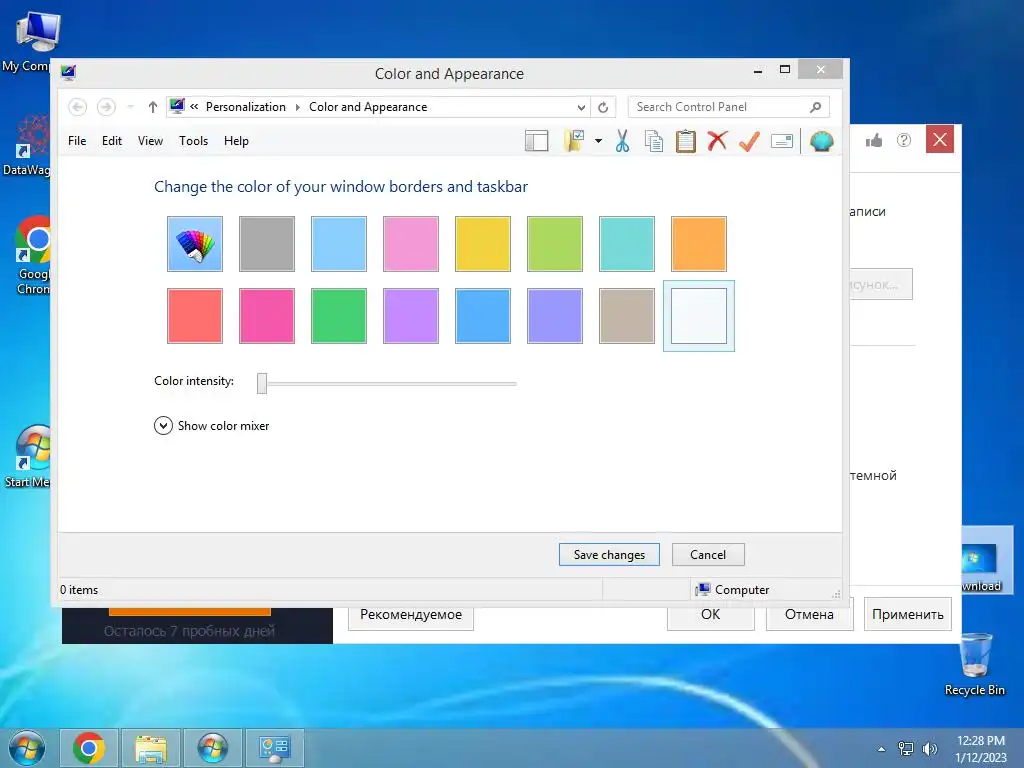Select the violet color swatch

pos(411,315)
